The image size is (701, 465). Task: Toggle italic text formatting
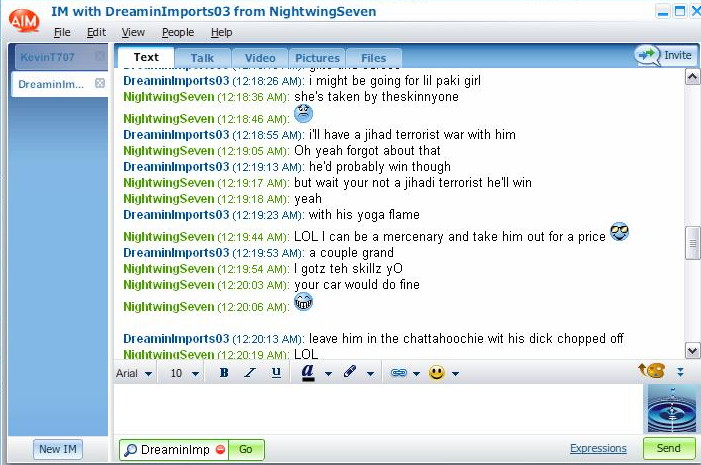tap(250, 372)
